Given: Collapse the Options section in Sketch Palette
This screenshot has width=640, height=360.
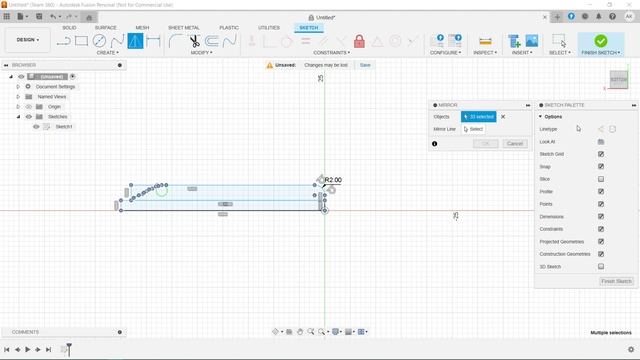Looking at the screenshot, I should [540, 117].
